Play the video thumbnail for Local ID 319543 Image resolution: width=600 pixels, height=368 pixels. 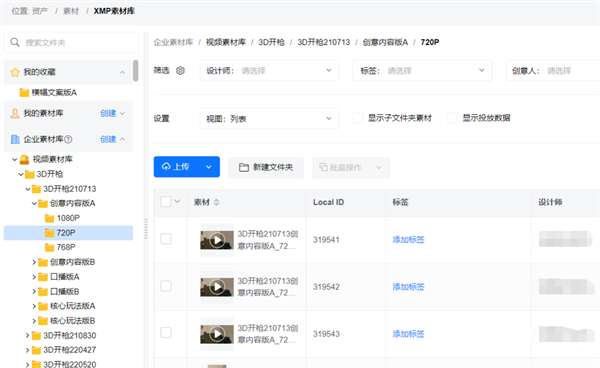[217, 334]
